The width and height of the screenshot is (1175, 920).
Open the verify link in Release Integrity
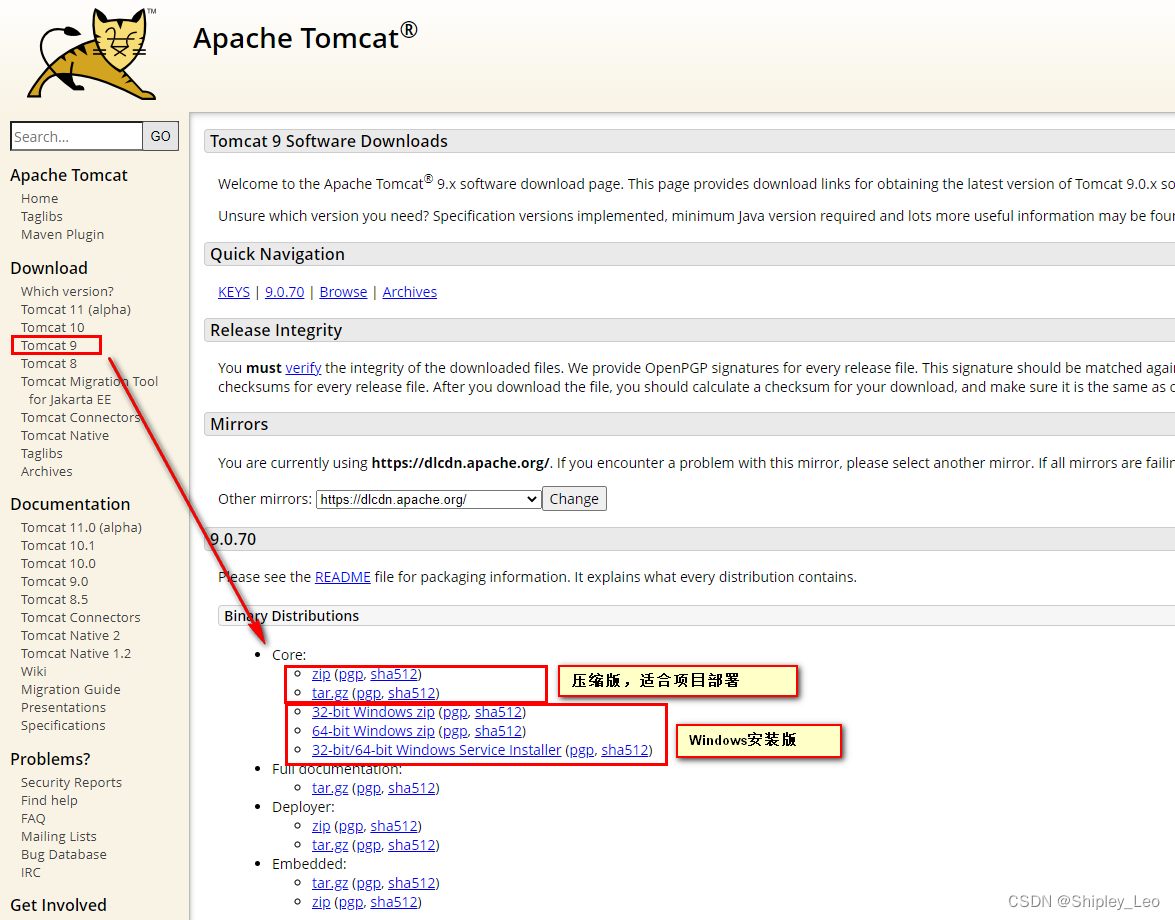pyautogui.click(x=303, y=368)
